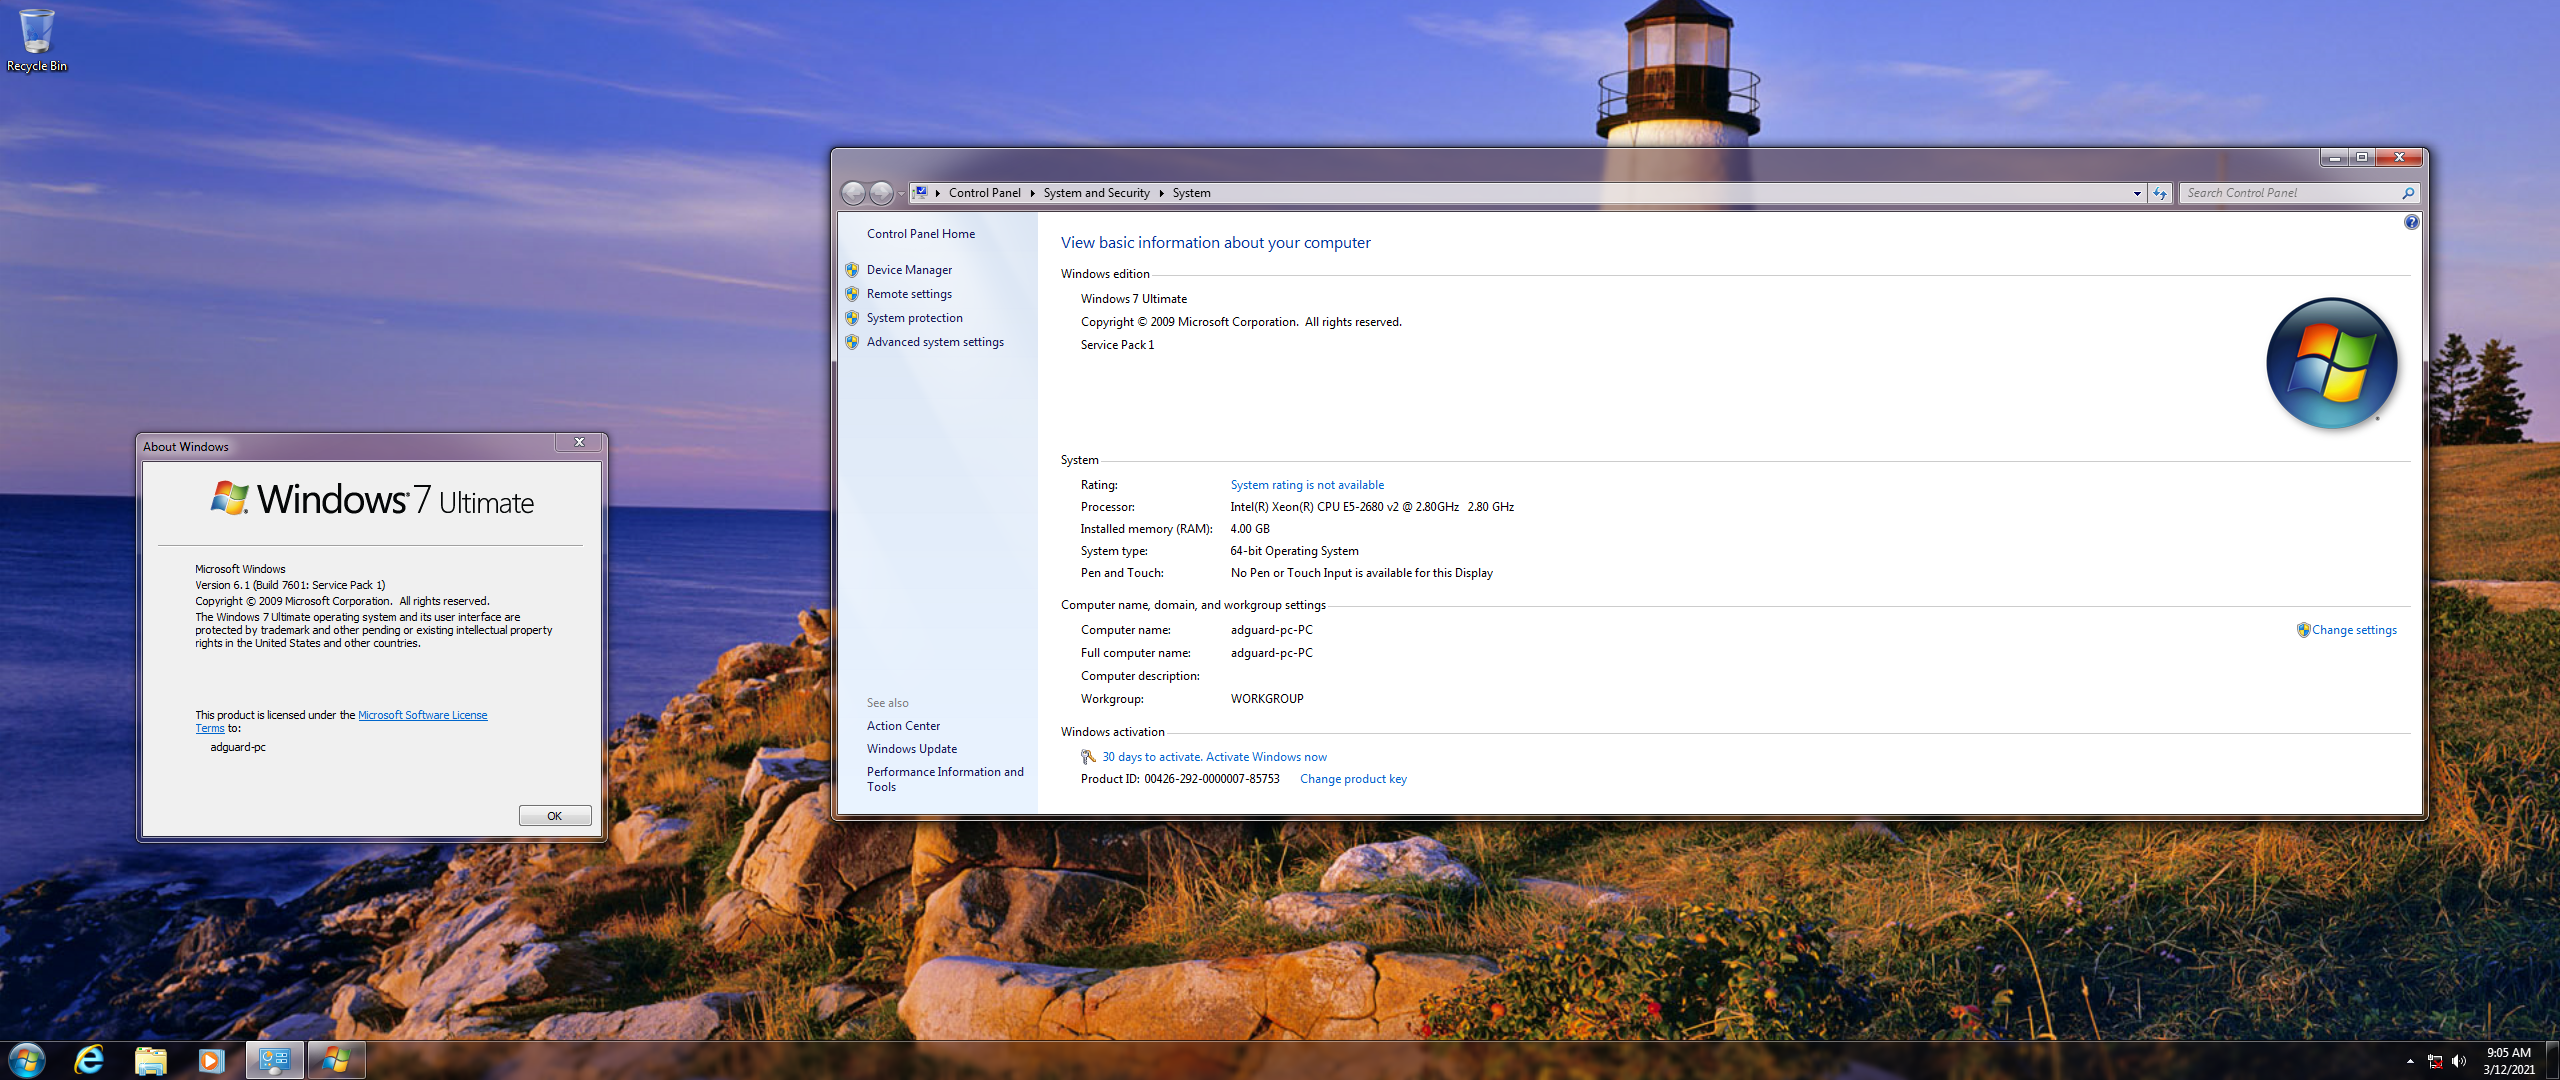This screenshot has width=2560, height=1080.
Task: Open recent pages dropdown beside nav arrows
Action: [901, 194]
